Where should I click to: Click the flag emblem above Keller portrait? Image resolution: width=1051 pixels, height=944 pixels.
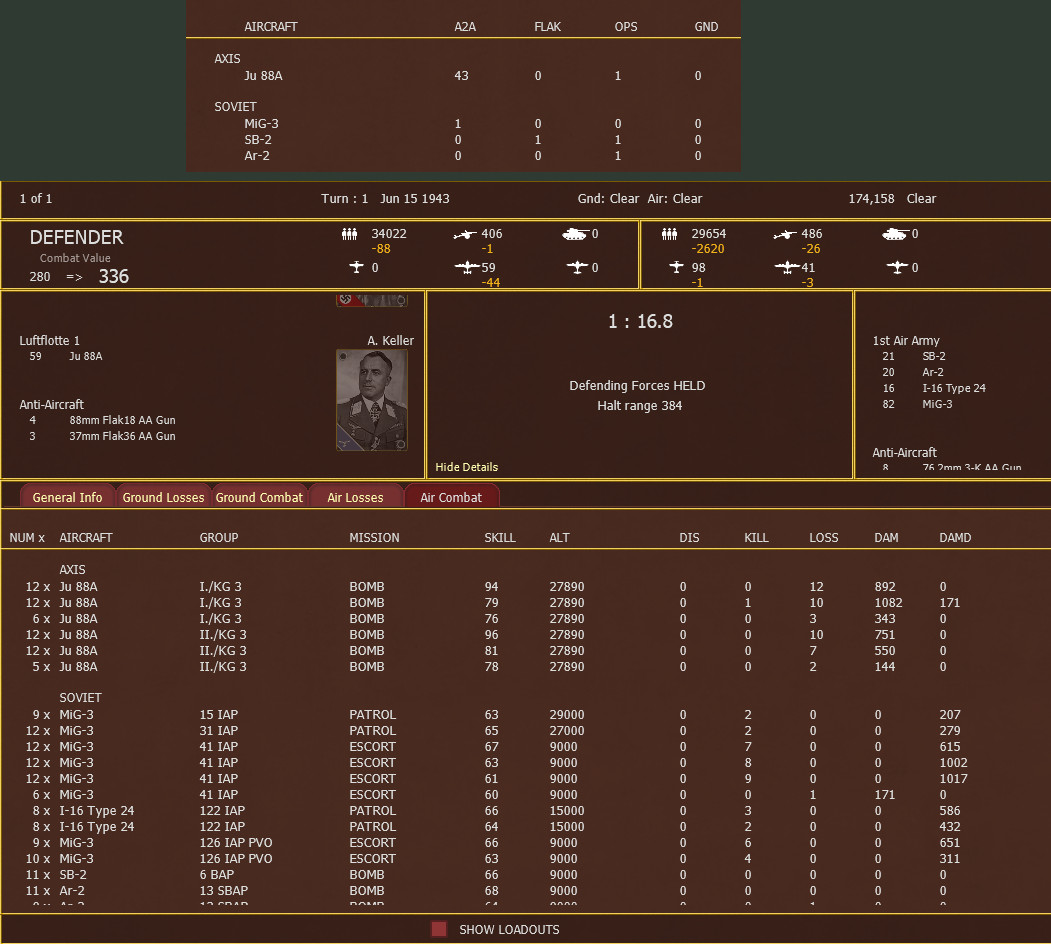[x=371, y=300]
